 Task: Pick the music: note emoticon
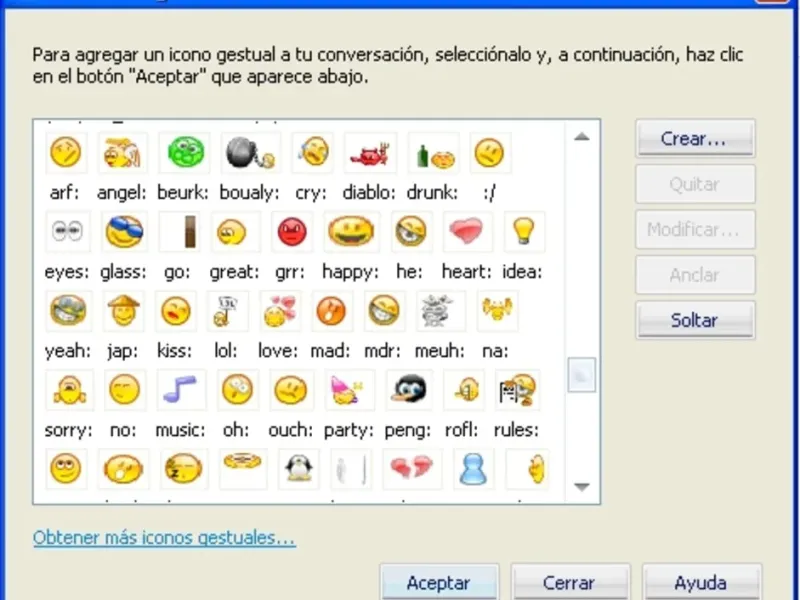point(181,390)
